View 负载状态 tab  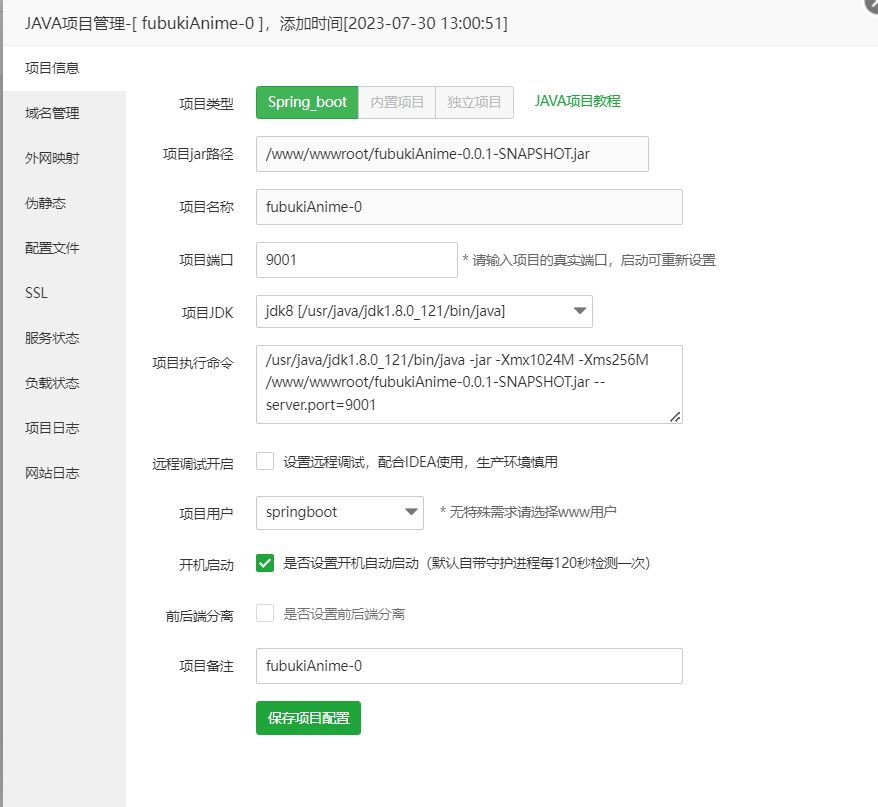pos(52,383)
